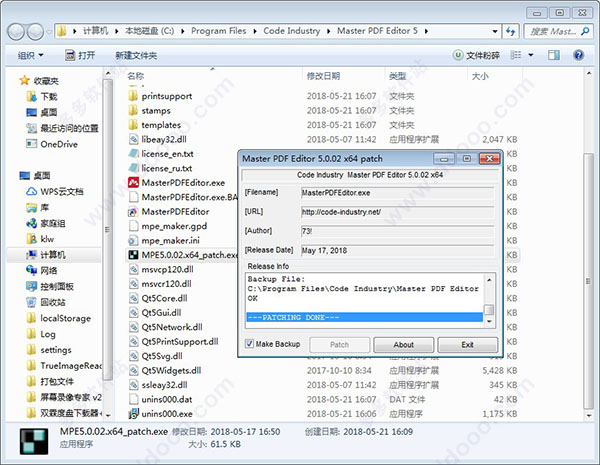Click the Filename field MasterPDFEditor.exe

pos(397,193)
